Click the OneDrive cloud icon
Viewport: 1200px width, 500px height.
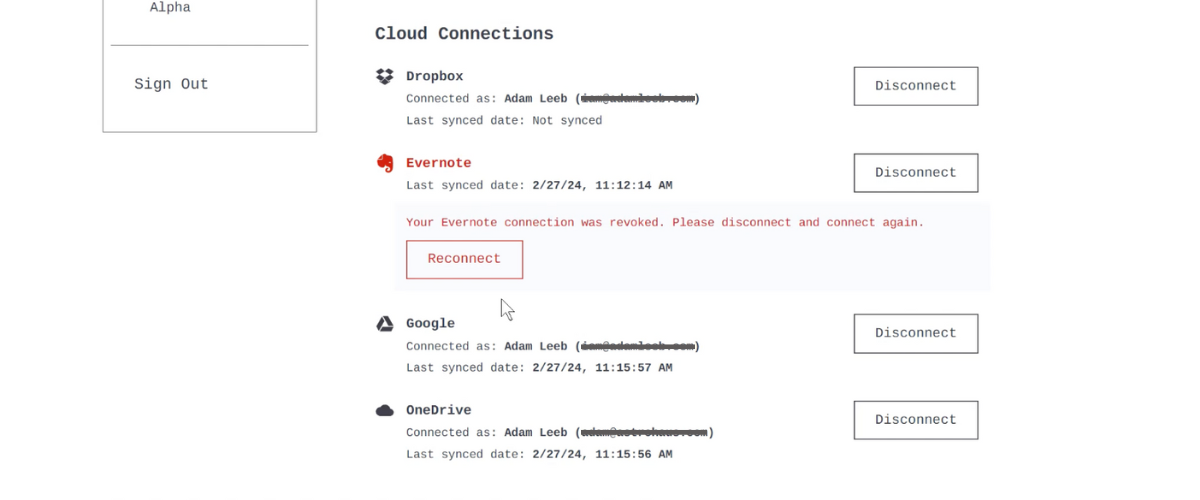384,410
